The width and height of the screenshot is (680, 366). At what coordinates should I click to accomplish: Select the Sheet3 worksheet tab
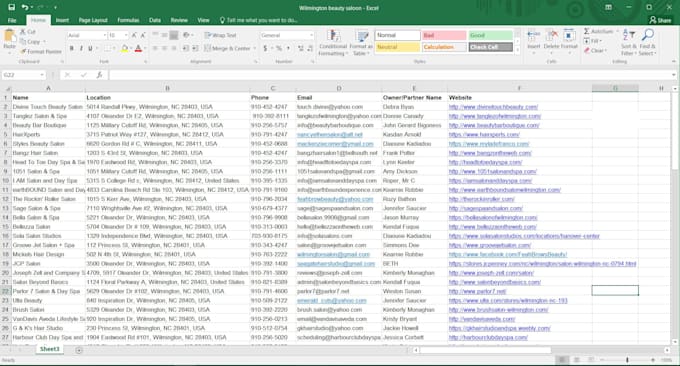point(49,349)
